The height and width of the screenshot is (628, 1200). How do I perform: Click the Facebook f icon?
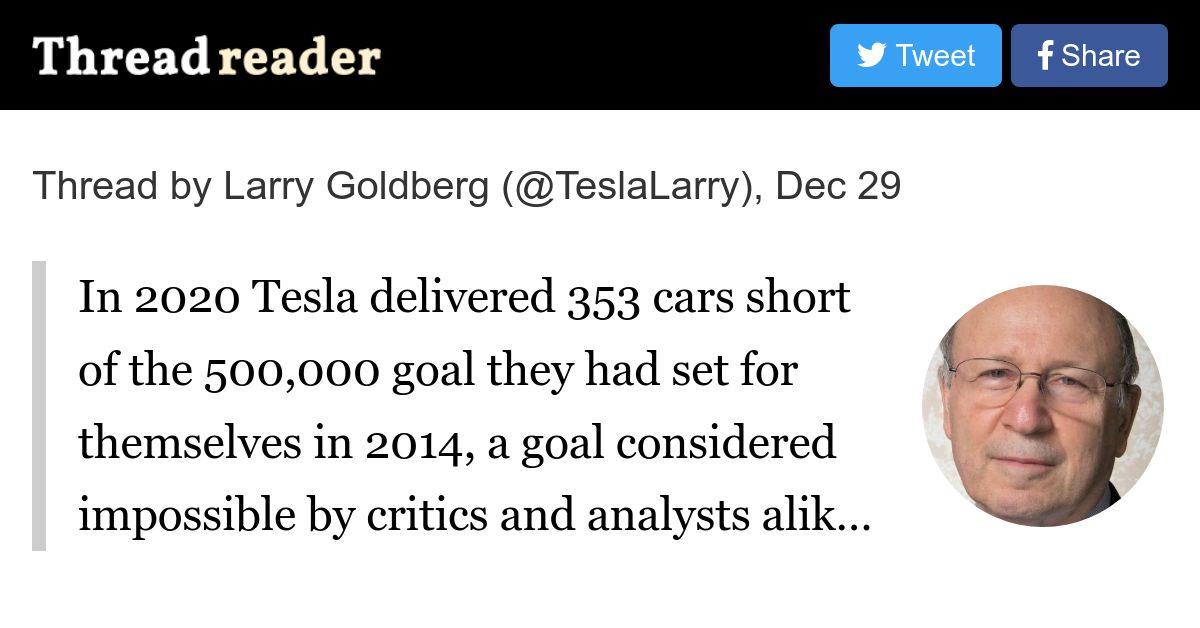[1046, 56]
